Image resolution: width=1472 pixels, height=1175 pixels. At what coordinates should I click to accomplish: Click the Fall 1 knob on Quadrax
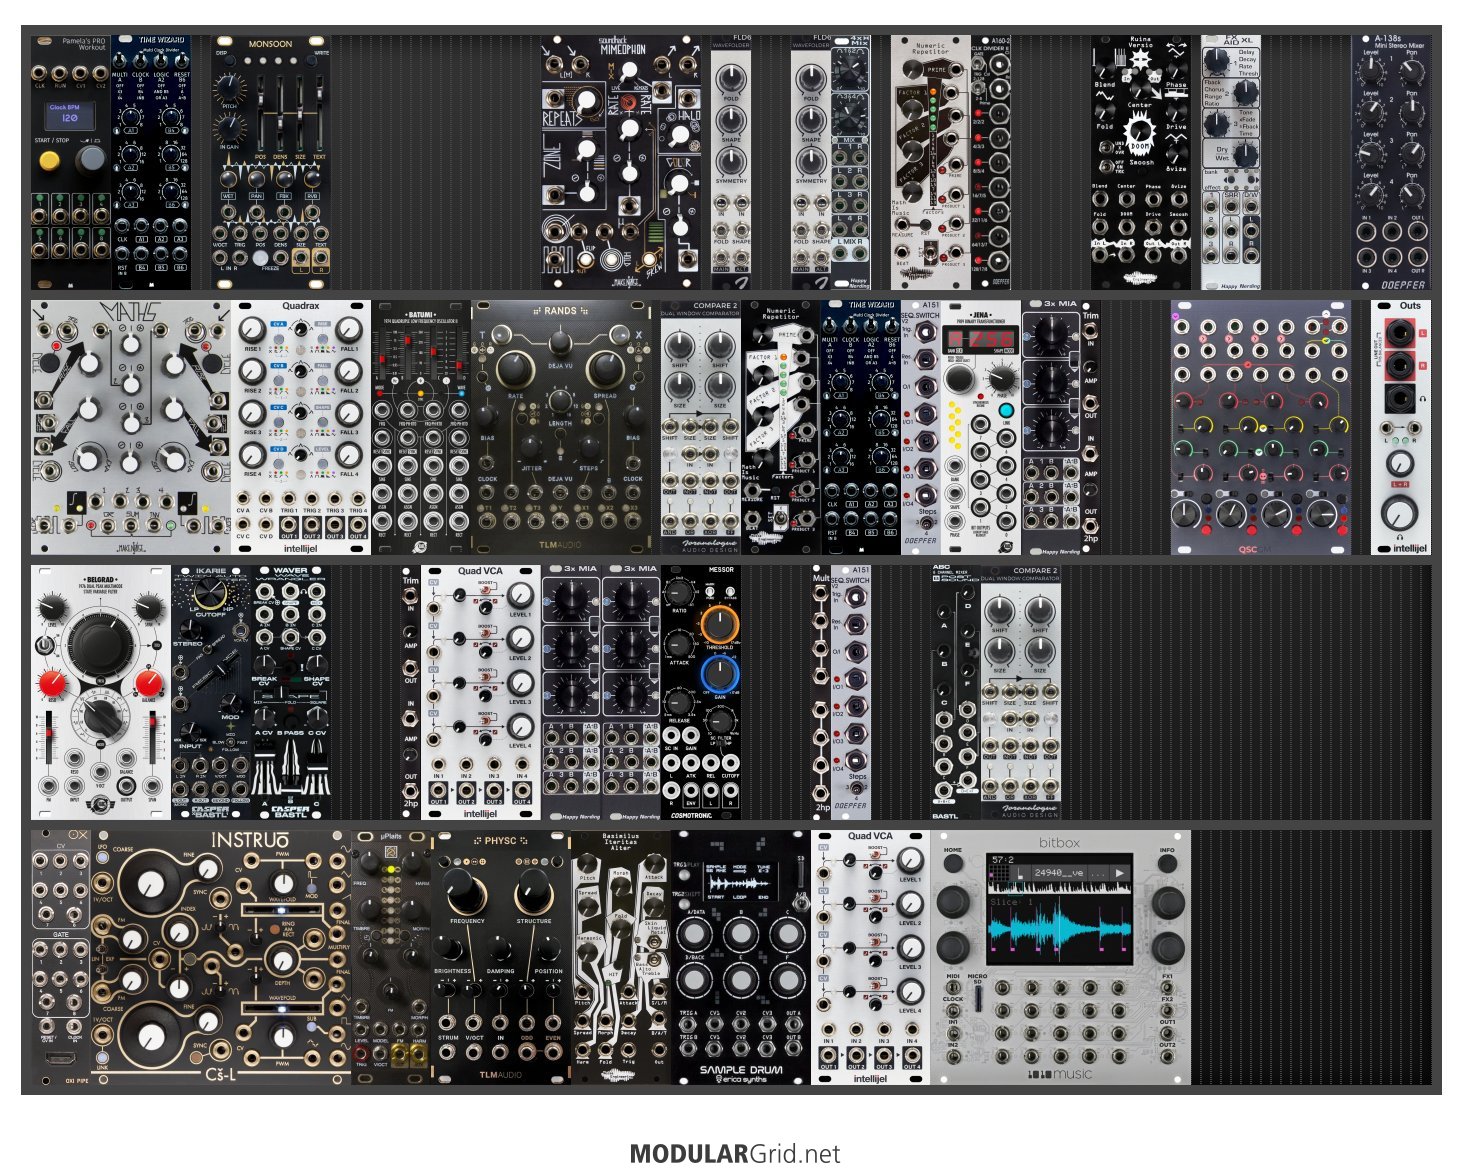pos(349,329)
